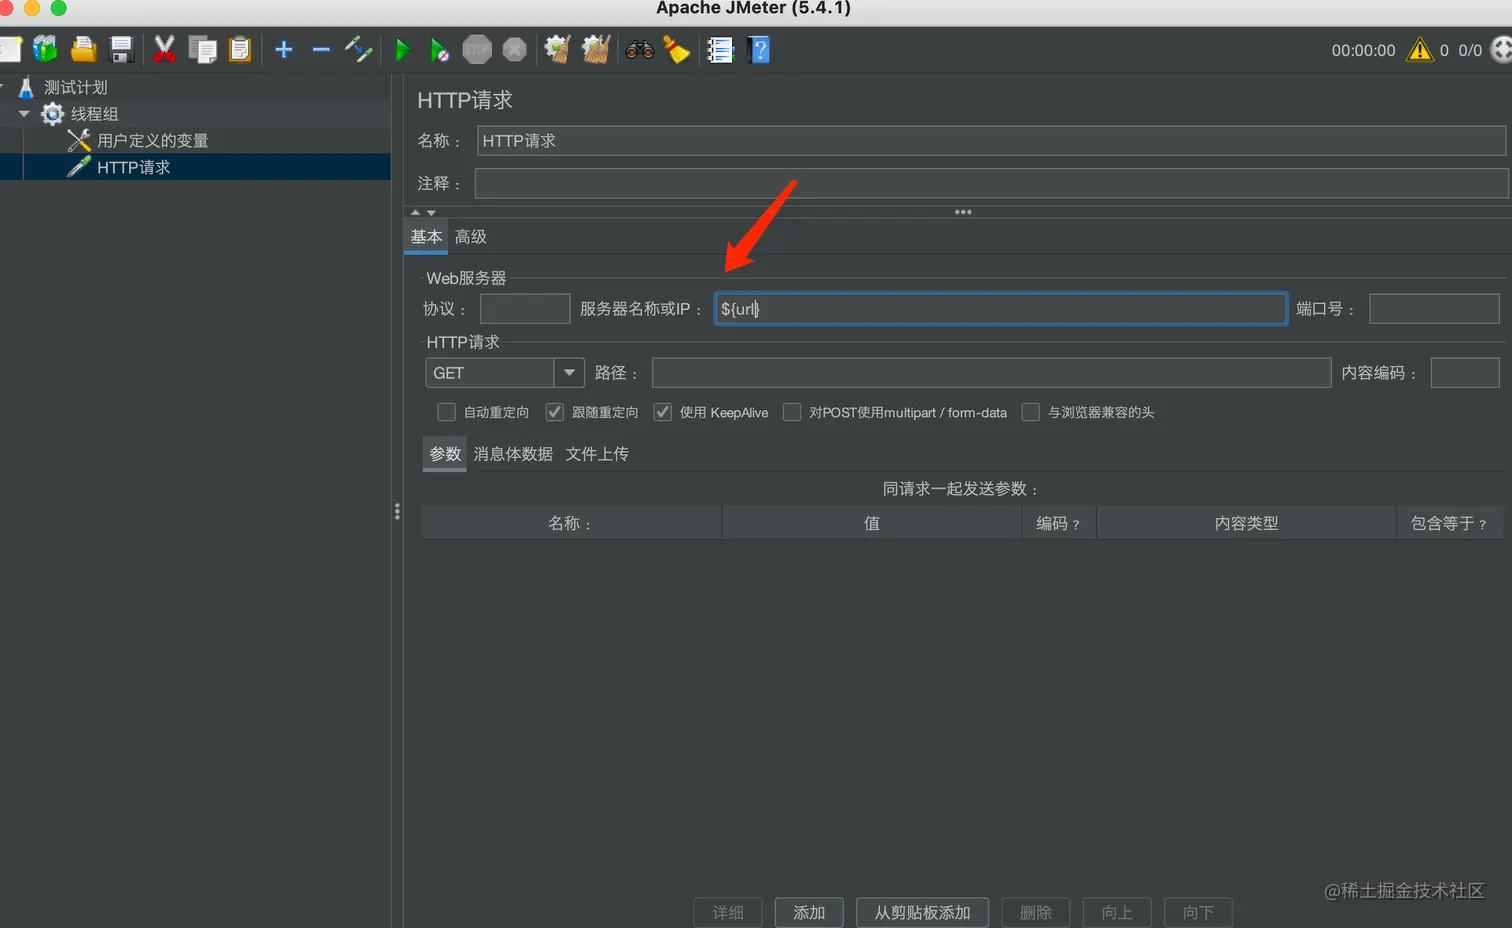Switch to the 高级 tab
The width and height of the screenshot is (1512, 928).
(470, 237)
